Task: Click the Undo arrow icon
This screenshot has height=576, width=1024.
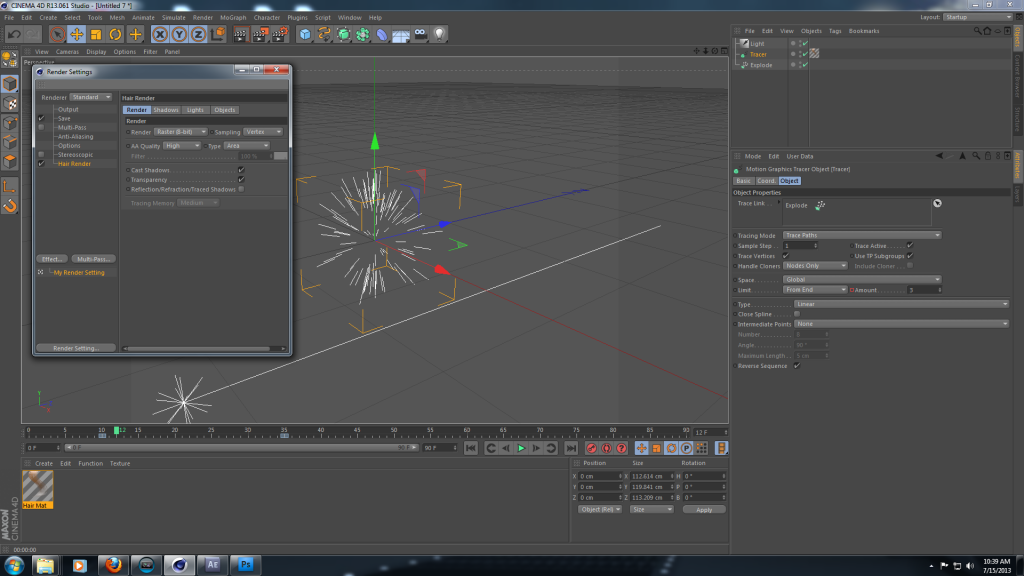Action: (14, 35)
